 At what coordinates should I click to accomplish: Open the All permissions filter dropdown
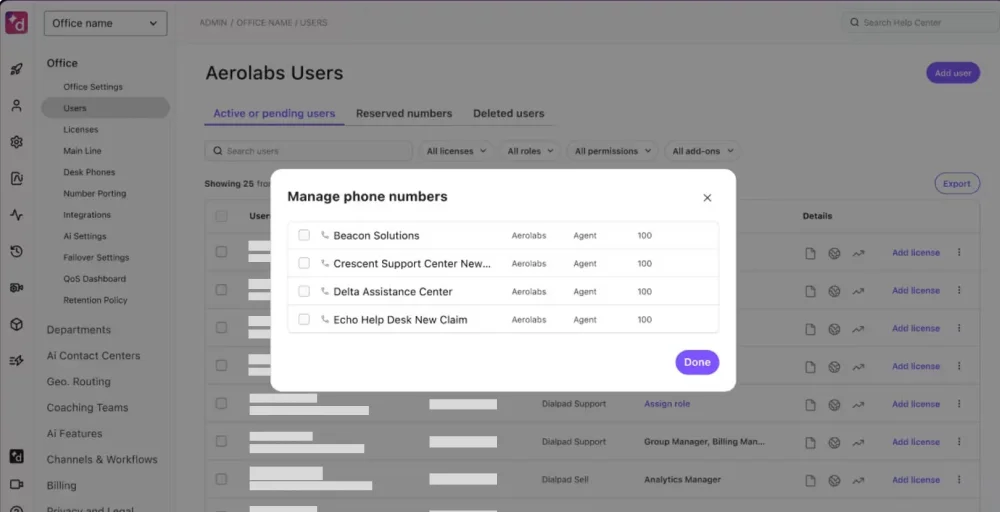[612, 151]
